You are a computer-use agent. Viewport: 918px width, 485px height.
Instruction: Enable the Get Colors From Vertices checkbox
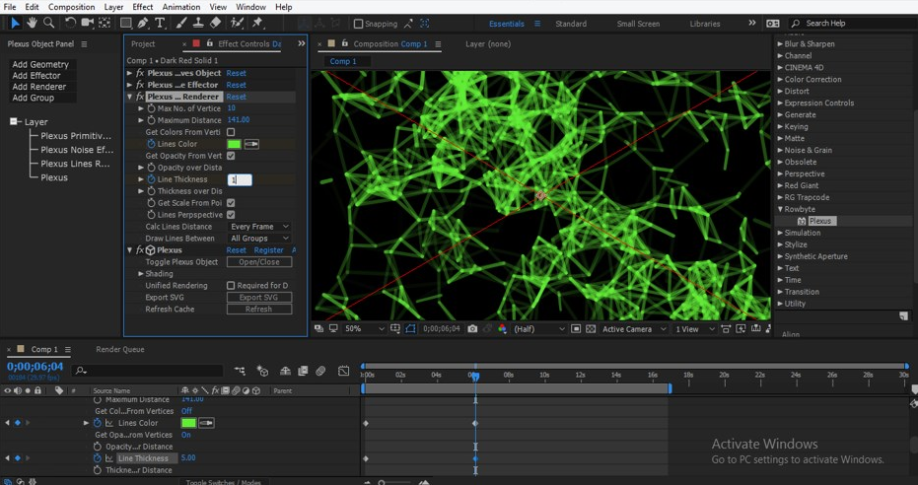(231, 132)
